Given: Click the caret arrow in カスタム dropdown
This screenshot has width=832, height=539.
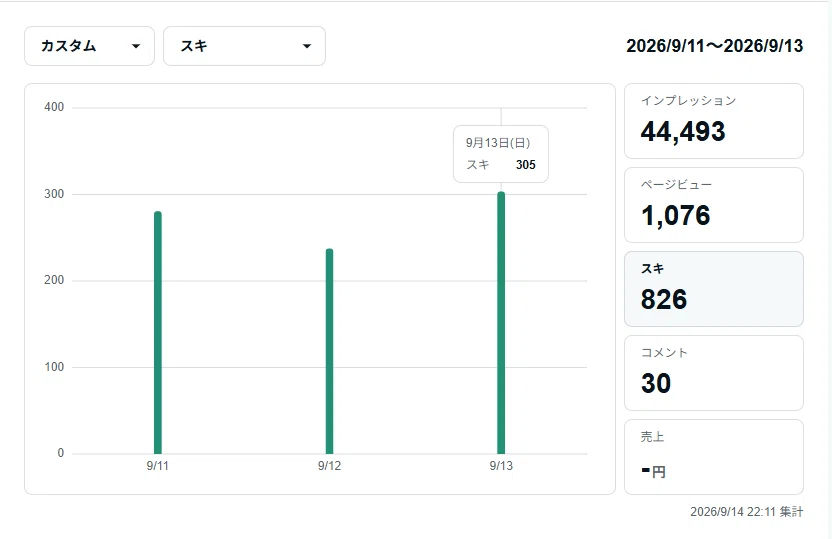Looking at the screenshot, I should pos(136,46).
